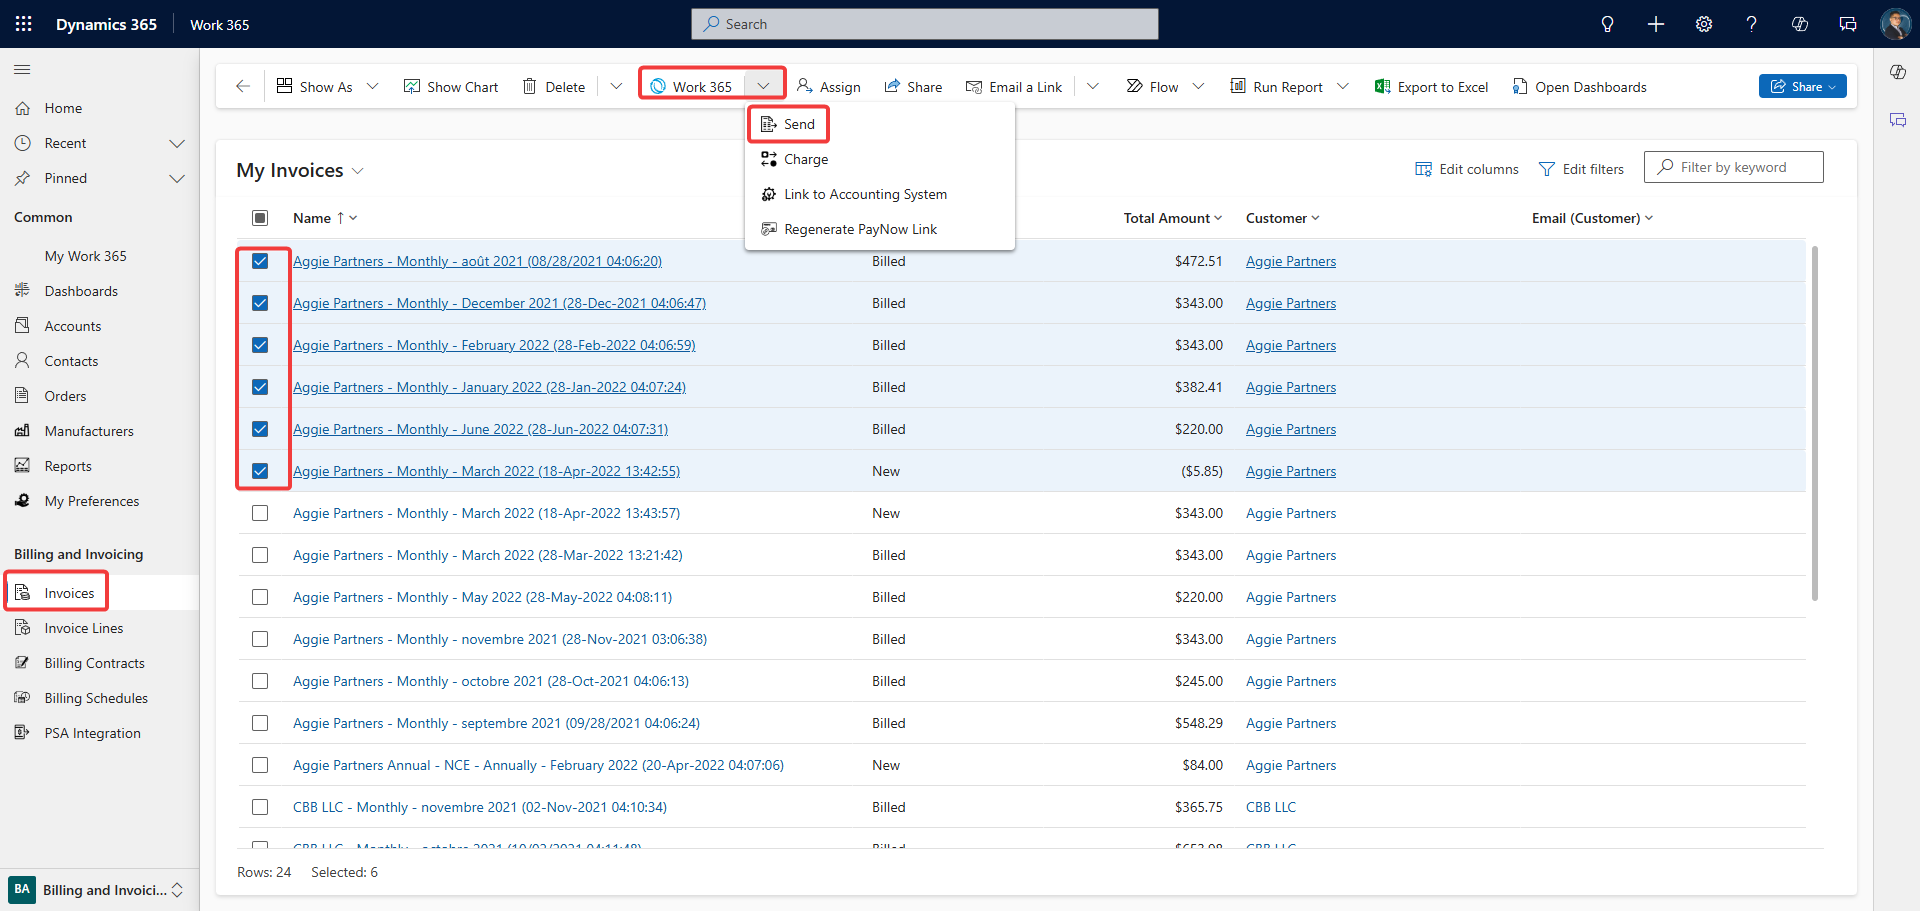1920x911 pixels.
Task: Click the Assign toolbar button
Action: [829, 87]
